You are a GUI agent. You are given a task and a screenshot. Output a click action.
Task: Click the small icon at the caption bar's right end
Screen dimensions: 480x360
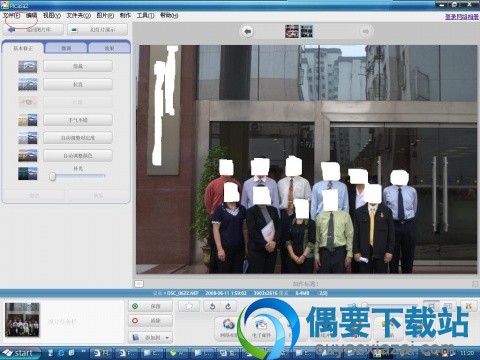(475, 284)
